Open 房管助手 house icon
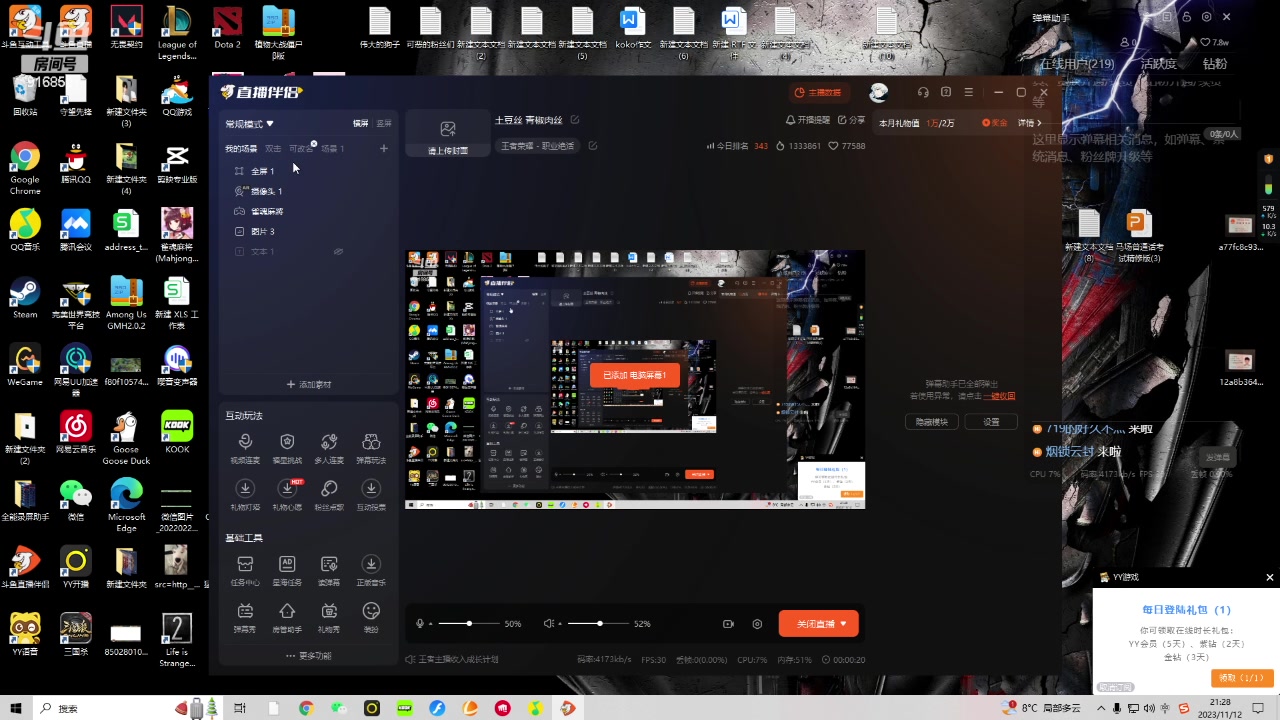This screenshot has height=720, width=1280. [x=287, y=617]
